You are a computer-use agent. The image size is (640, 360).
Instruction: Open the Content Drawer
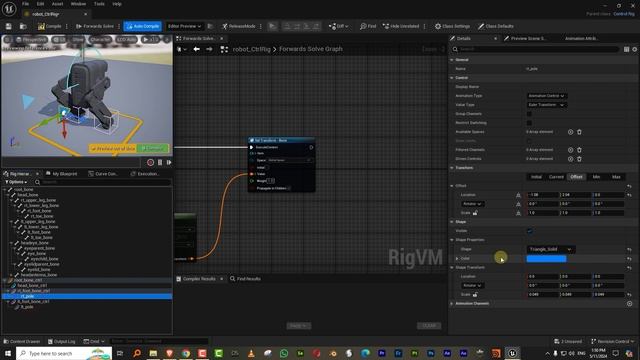coord(22,341)
